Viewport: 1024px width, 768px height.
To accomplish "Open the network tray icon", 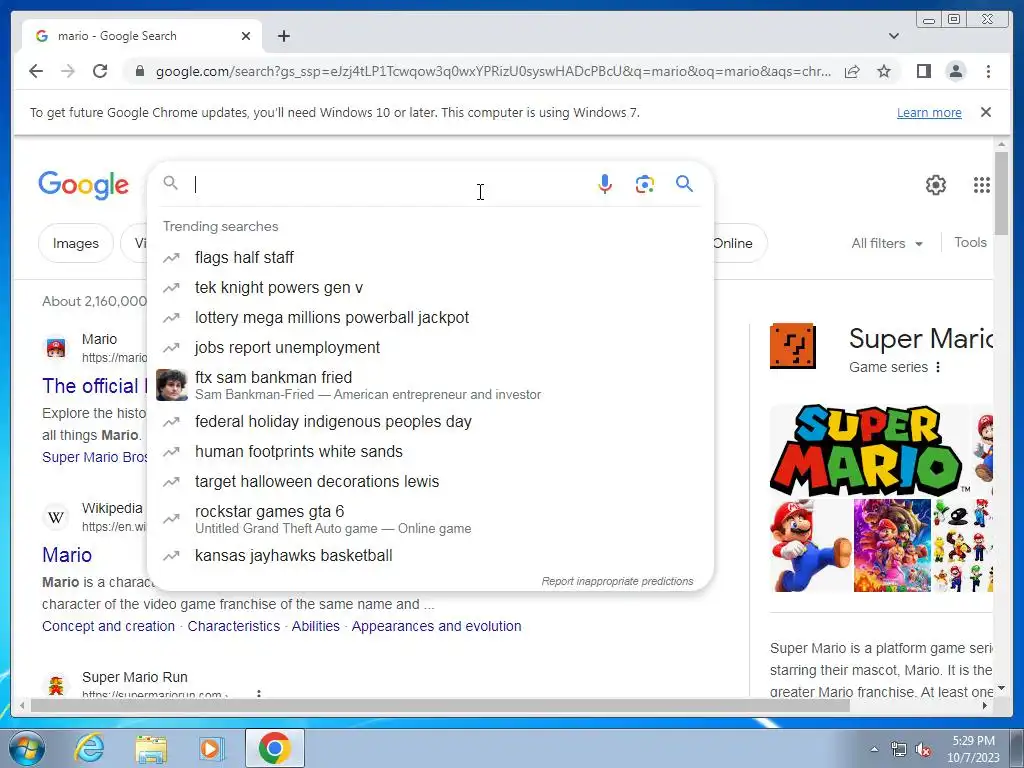I will click(x=899, y=750).
